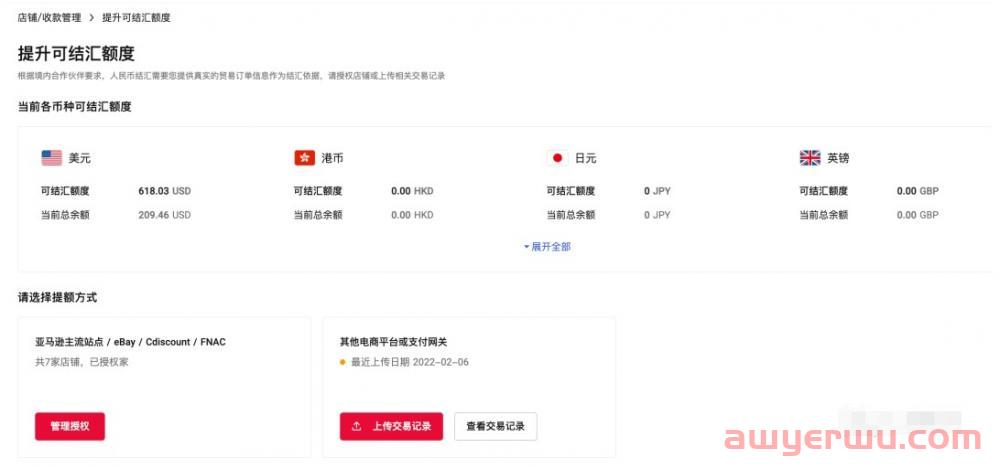
Task: Click the 0 JPY 当前总余额 value
Action: (658, 215)
